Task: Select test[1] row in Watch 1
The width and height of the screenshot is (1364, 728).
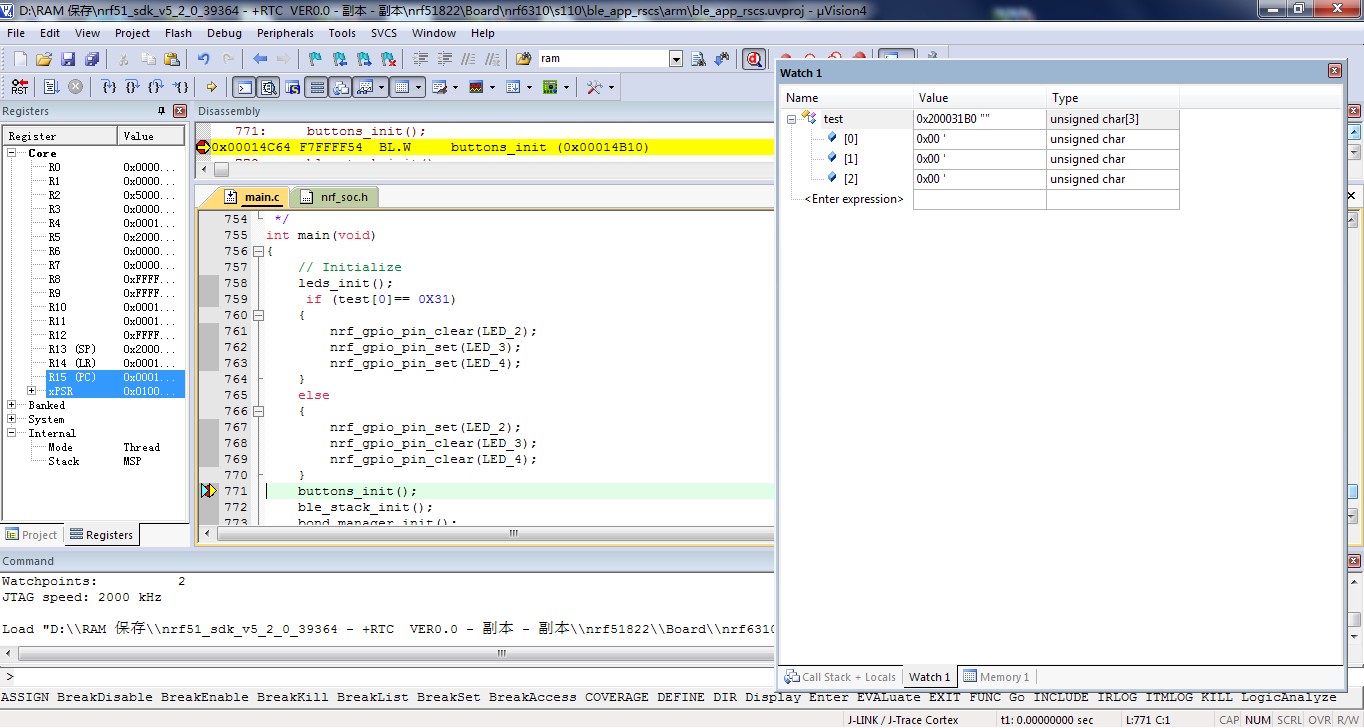Action: (982, 159)
